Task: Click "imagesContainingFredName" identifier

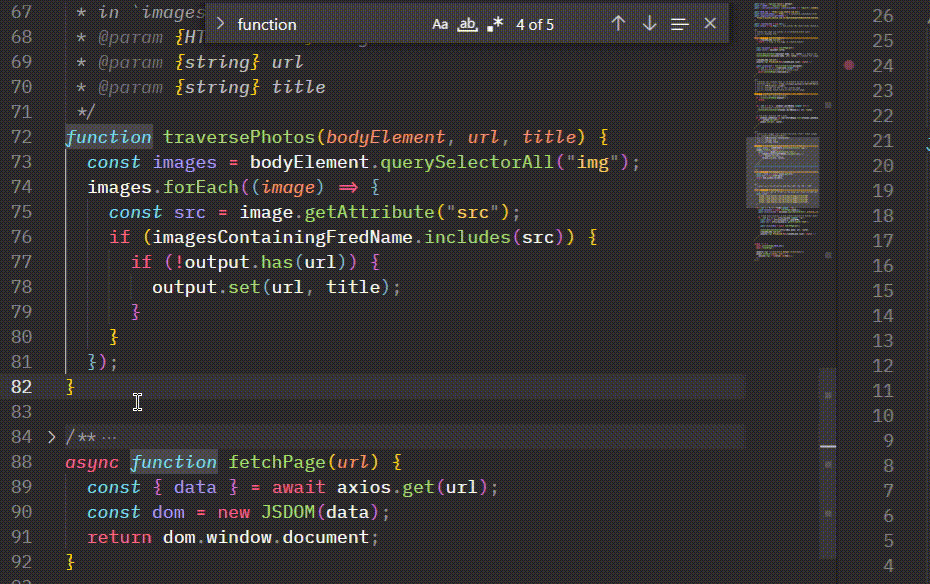Action: 282,237
